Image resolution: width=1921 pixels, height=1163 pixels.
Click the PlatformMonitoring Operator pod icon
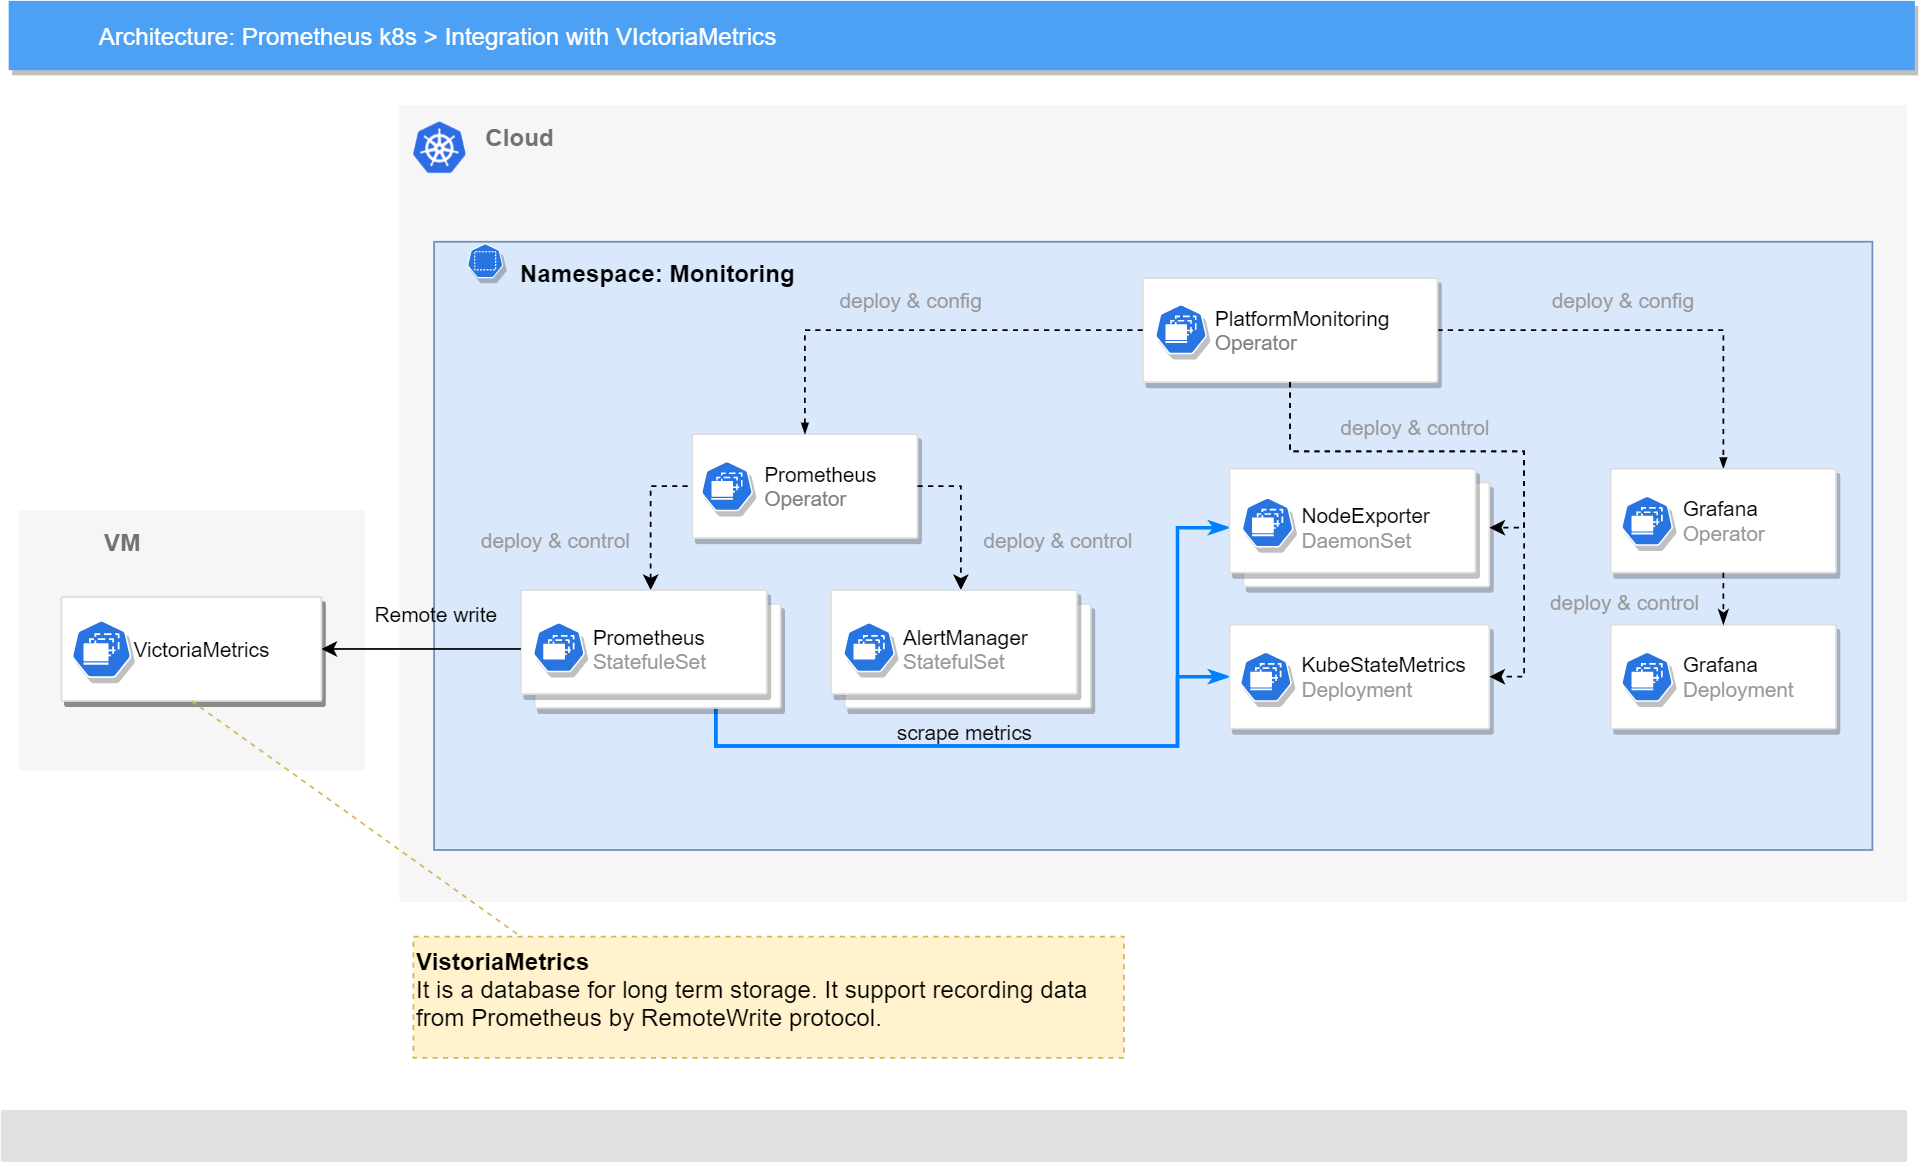click(x=1181, y=331)
